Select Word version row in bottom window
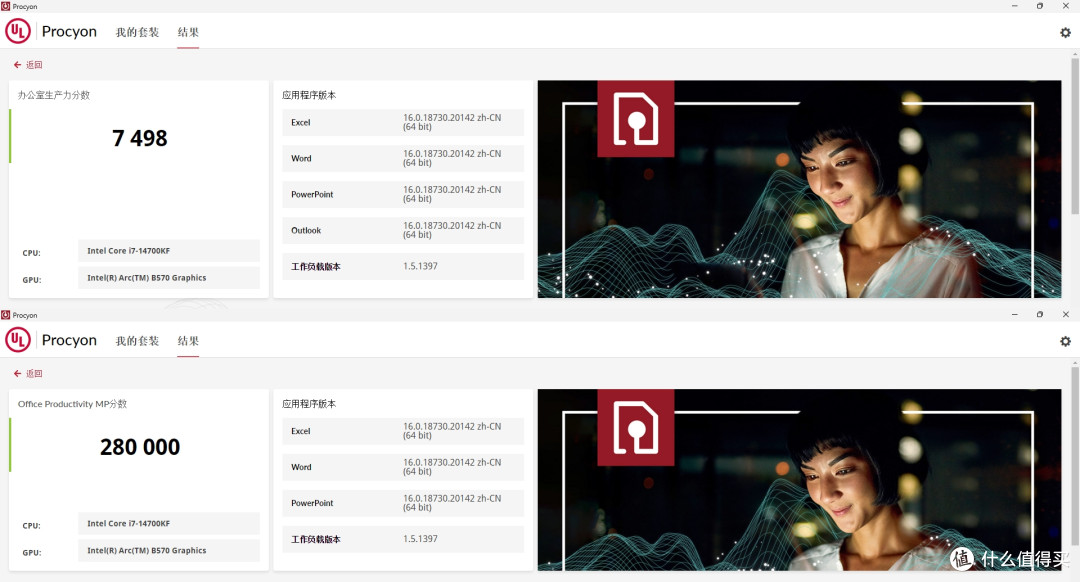Viewport: 1080px width, 582px height. click(x=403, y=467)
